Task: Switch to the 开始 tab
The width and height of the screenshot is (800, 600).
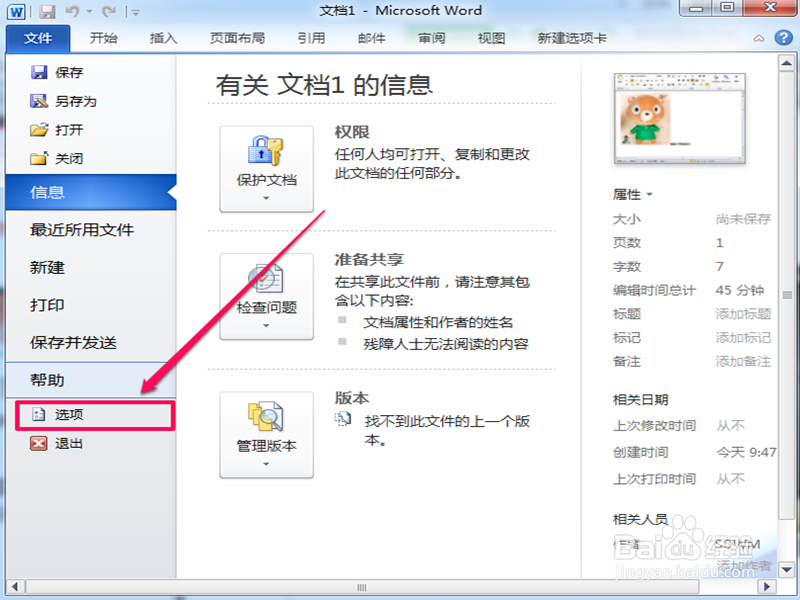Action: 103,38
